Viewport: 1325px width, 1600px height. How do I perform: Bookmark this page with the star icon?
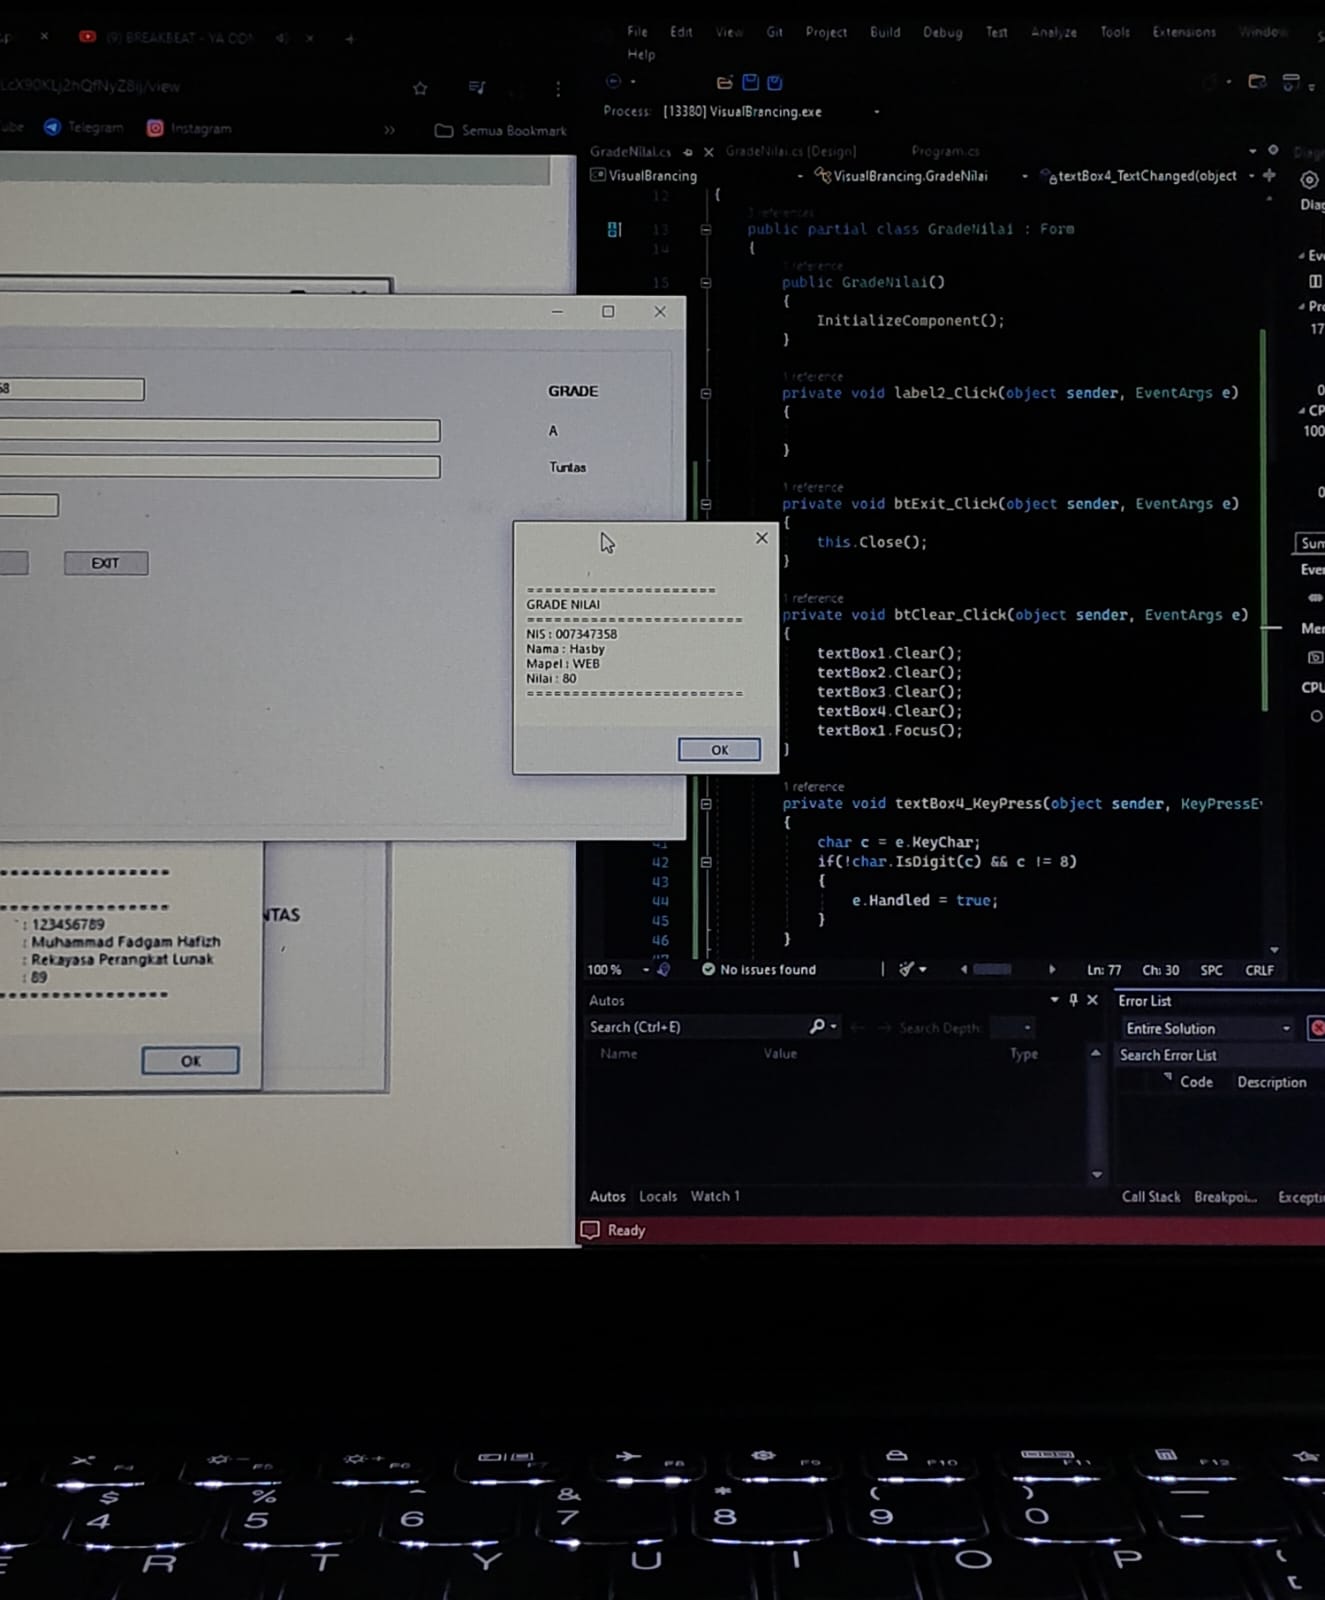click(420, 89)
